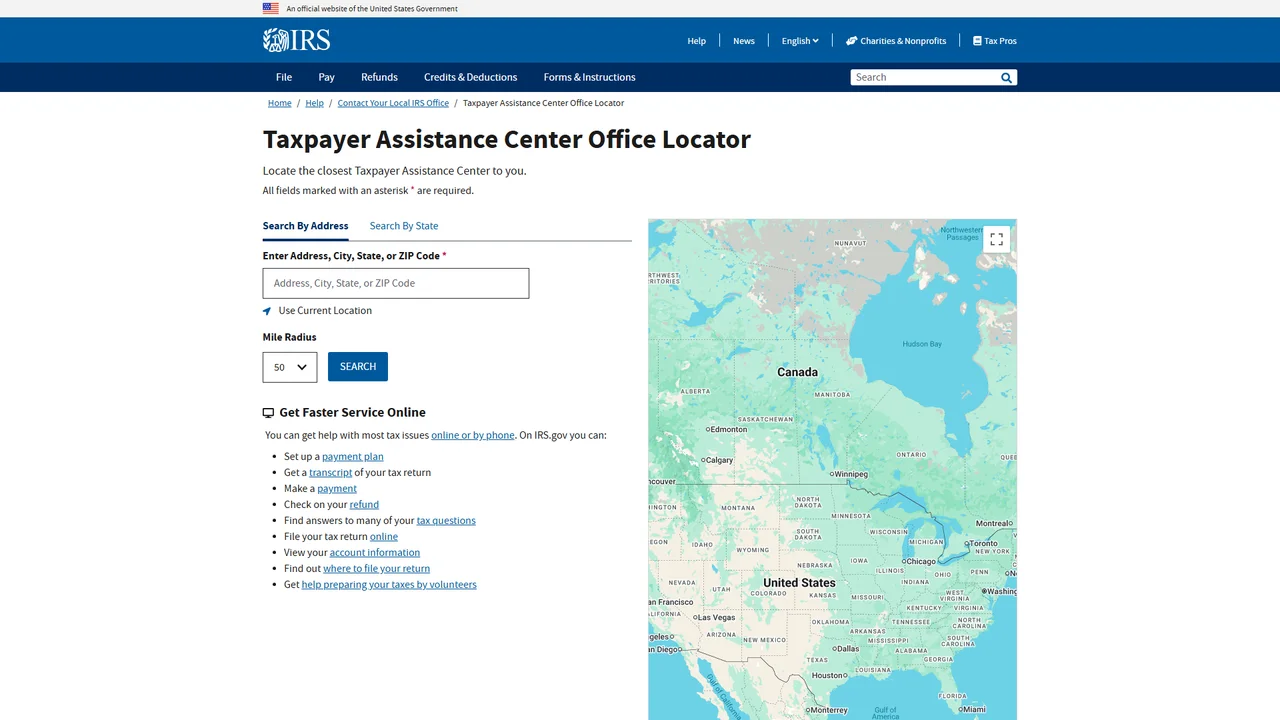Open the Pay menu
This screenshot has height=720, width=1280.
point(326,77)
